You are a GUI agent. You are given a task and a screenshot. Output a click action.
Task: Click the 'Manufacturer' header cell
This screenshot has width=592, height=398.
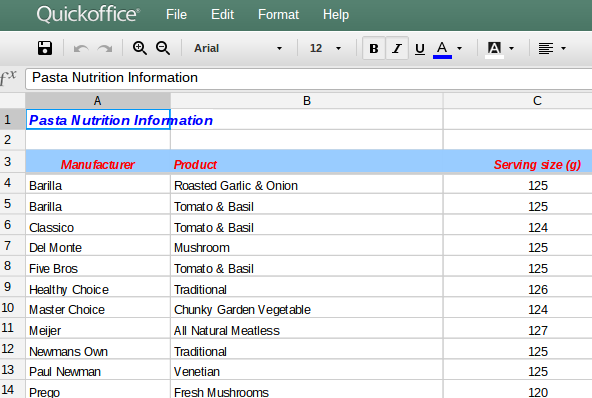(x=98, y=162)
